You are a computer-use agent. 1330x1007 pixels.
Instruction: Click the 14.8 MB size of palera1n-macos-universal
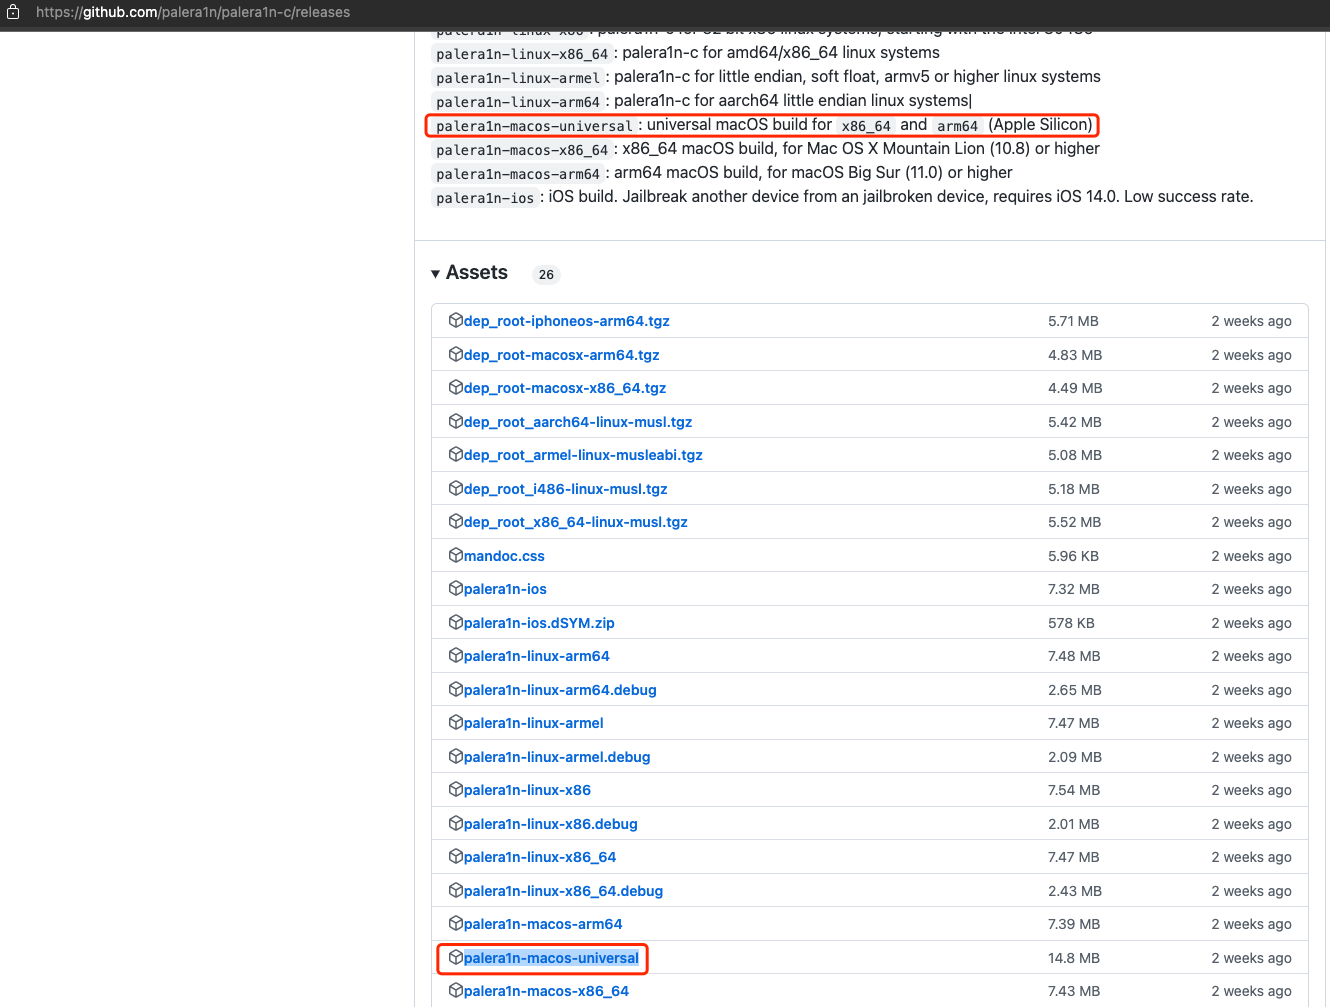1074,958
